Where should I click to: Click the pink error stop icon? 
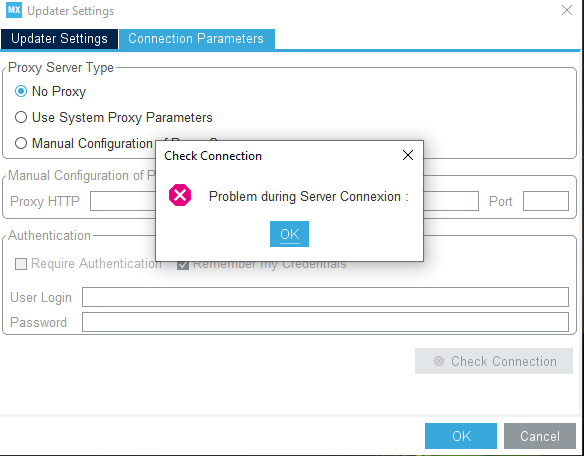tap(180, 195)
